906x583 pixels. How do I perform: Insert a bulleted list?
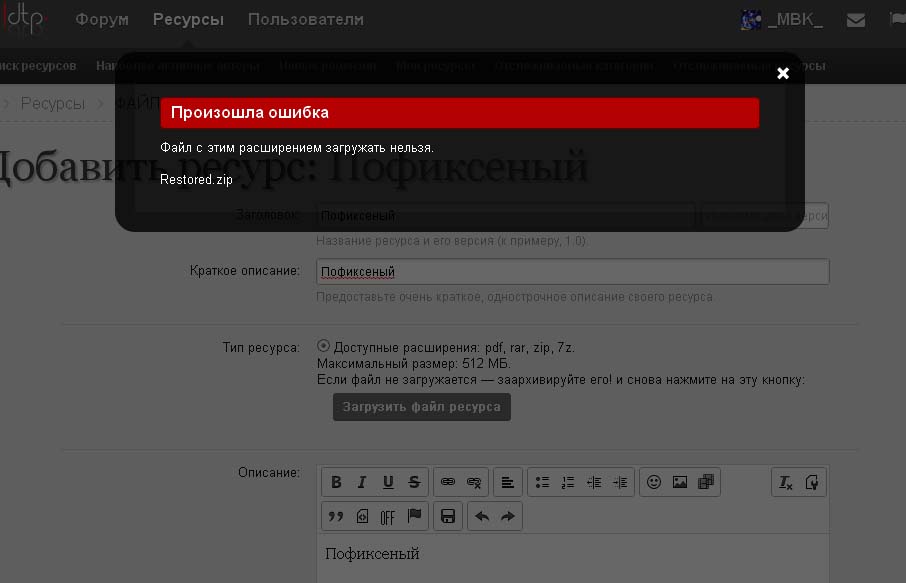tap(542, 482)
